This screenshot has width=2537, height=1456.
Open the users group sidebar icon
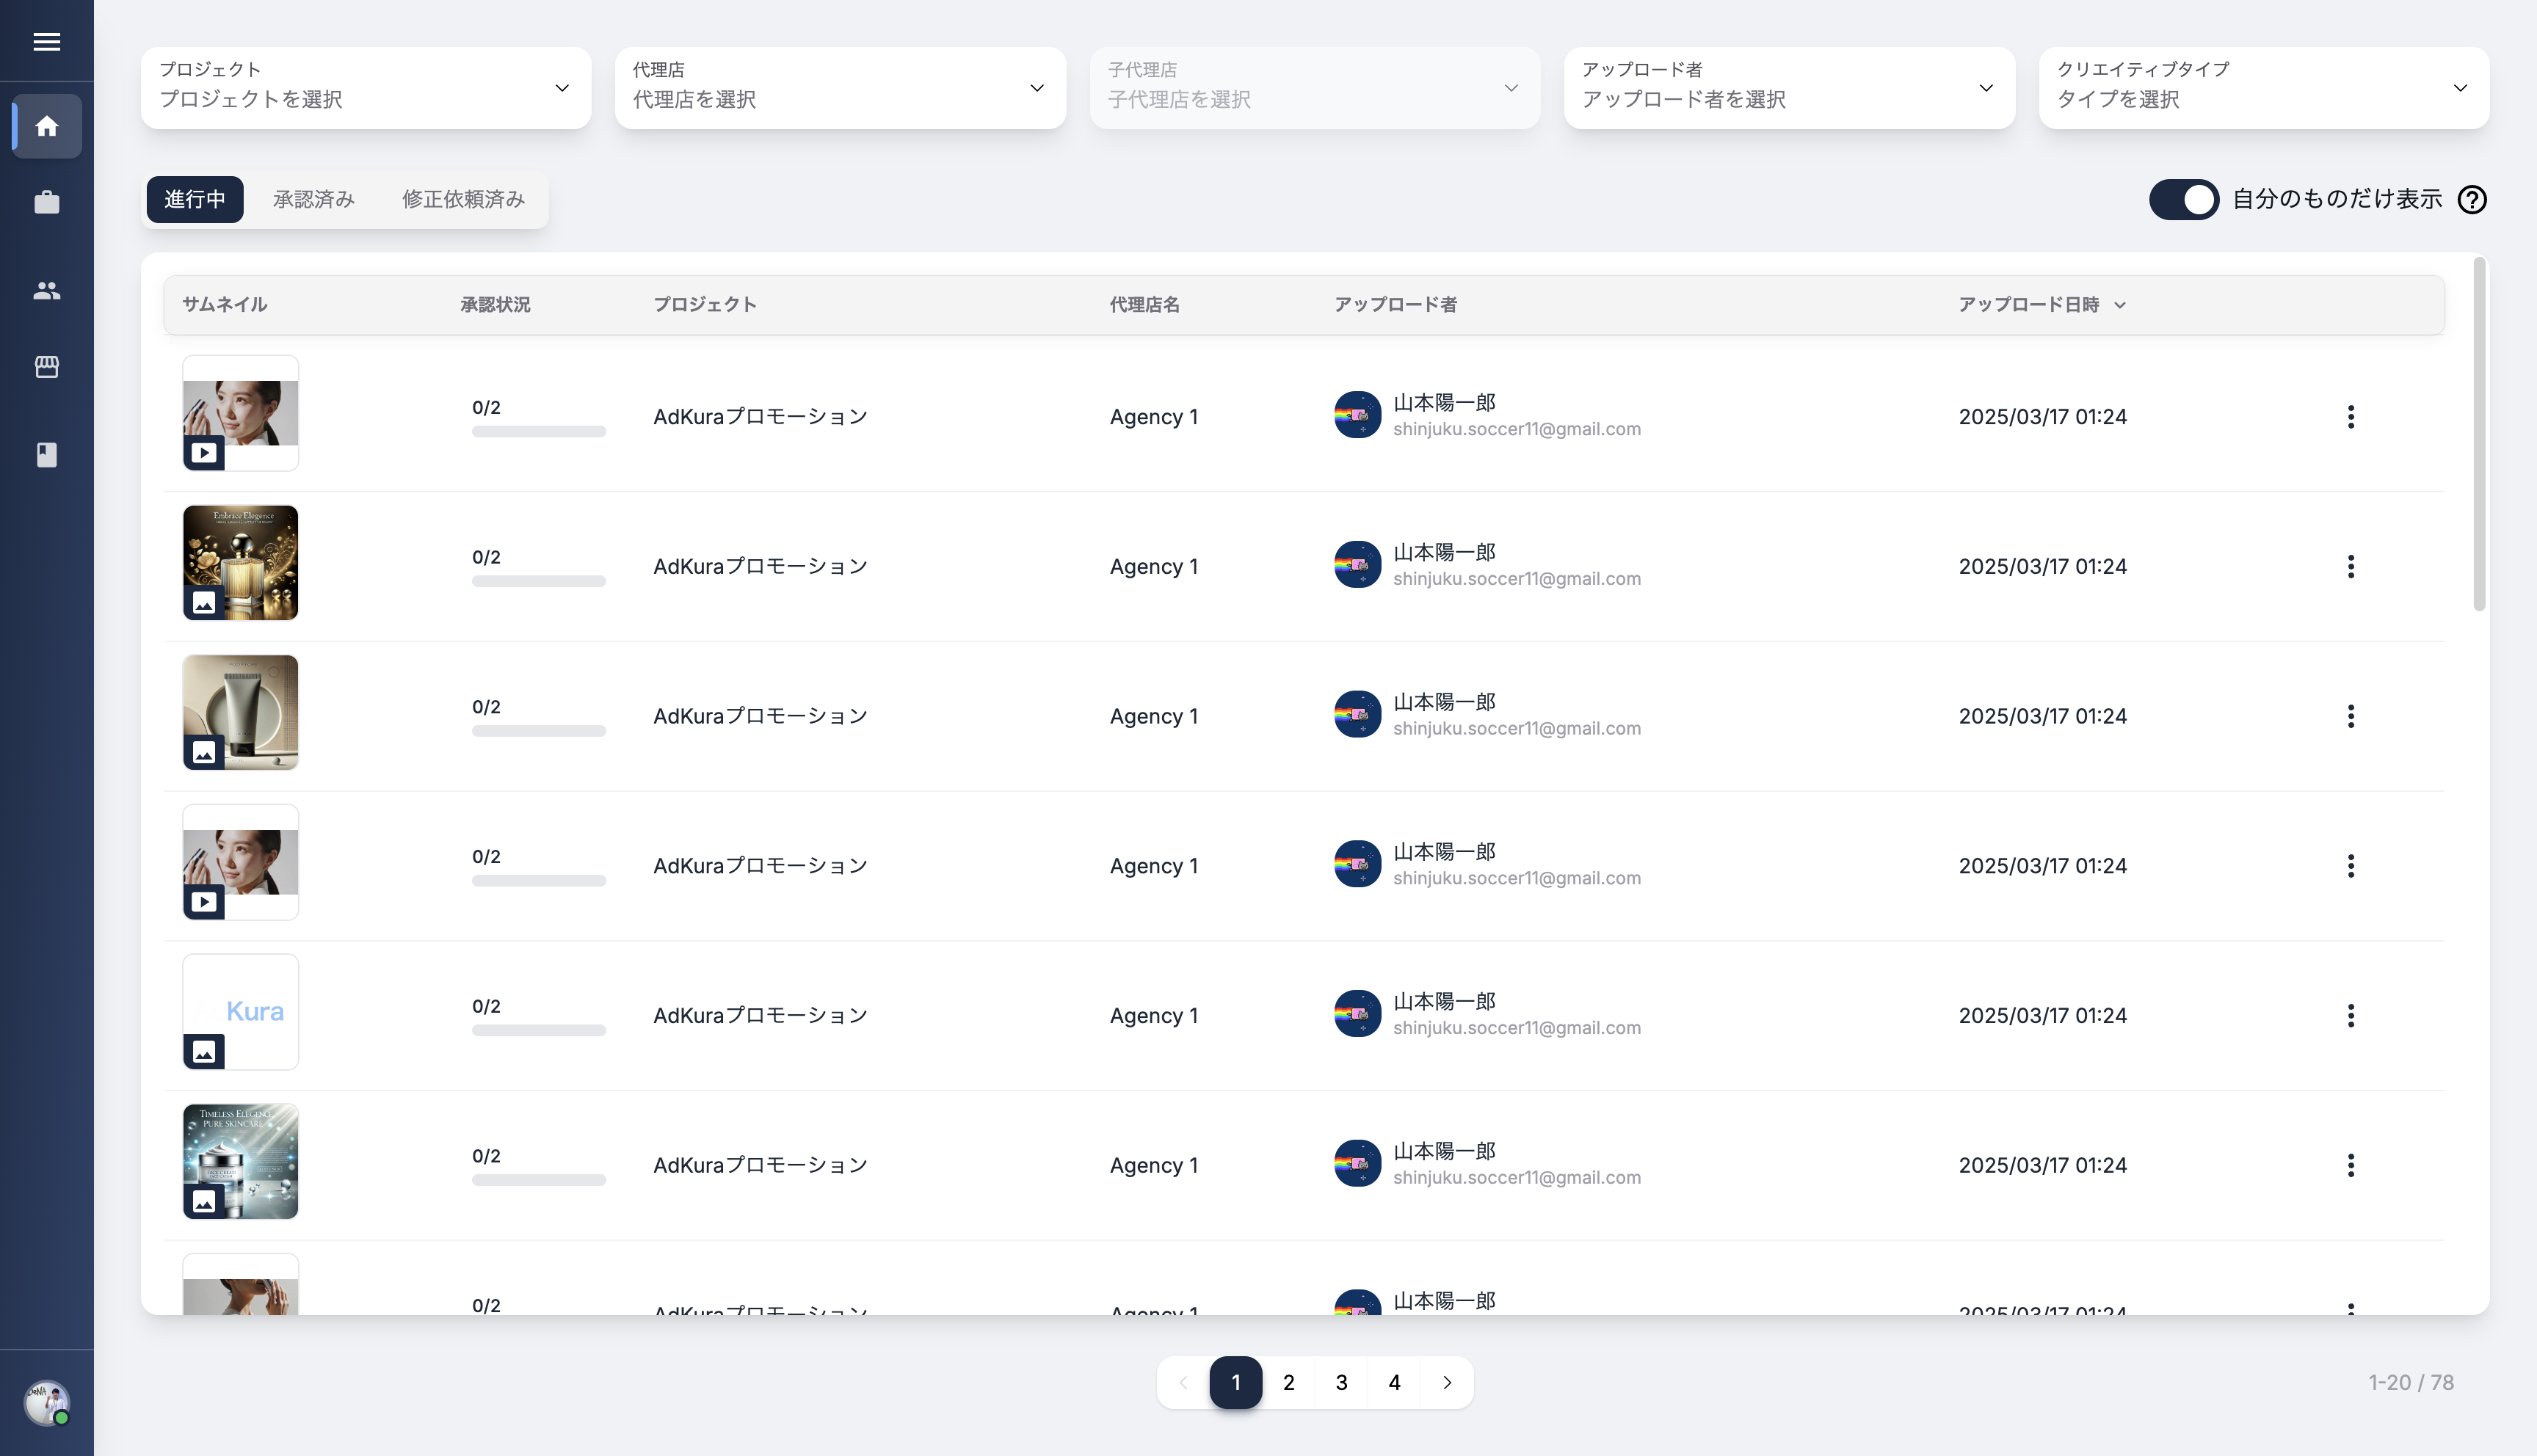[46, 290]
